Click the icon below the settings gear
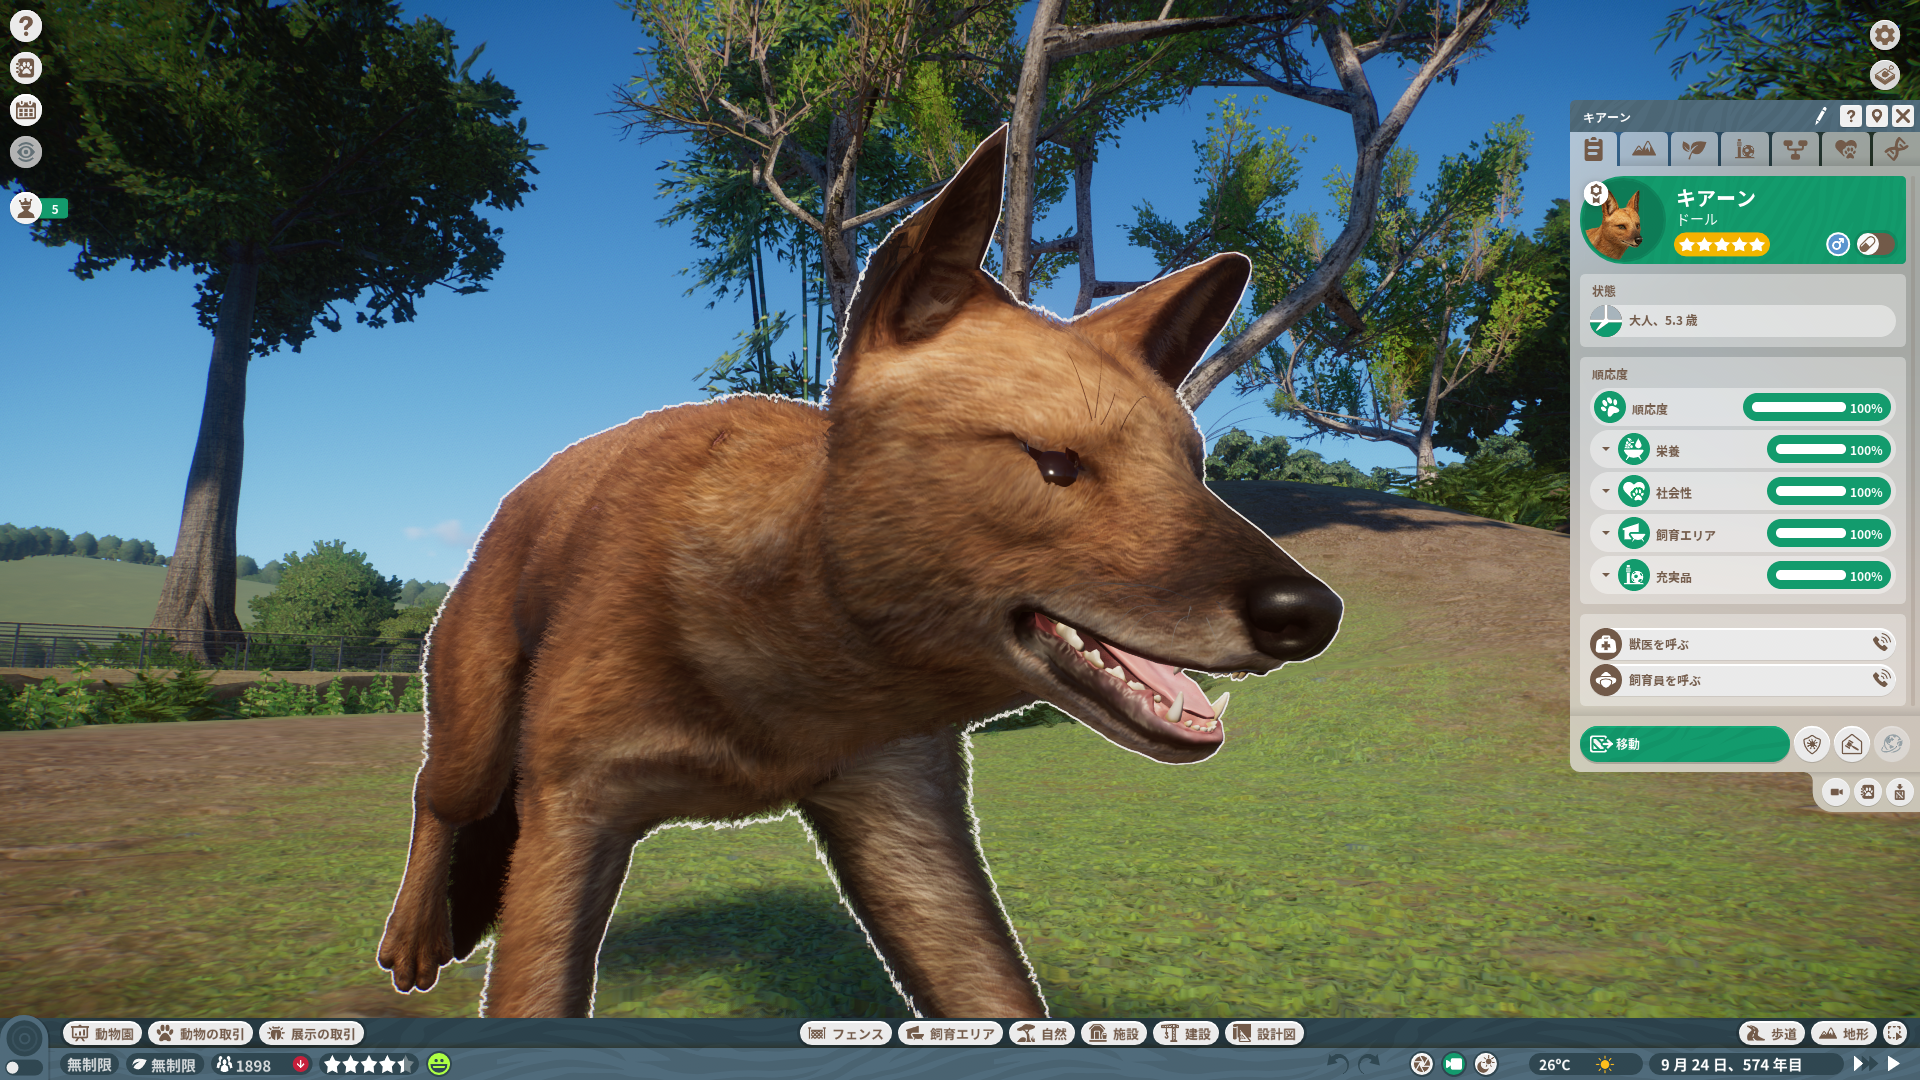Image resolution: width=1920 pixels, height=1080 pixels. 1885,75
